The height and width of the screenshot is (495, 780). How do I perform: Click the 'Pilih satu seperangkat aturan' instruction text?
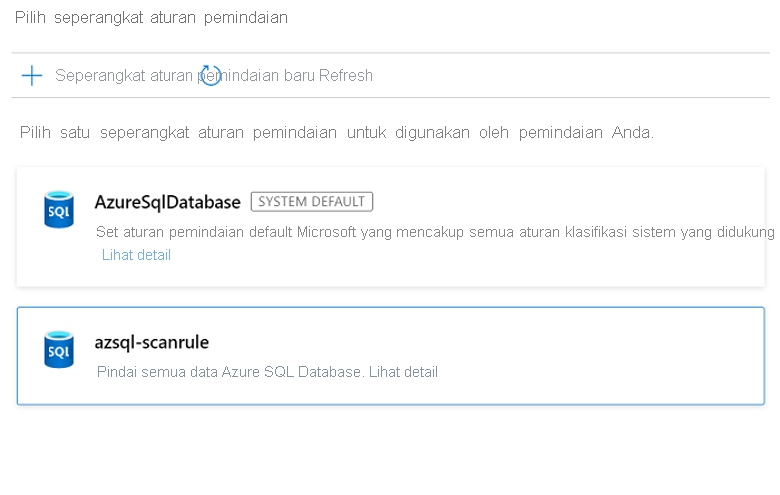pyautogui.click(x=337, y=133)
